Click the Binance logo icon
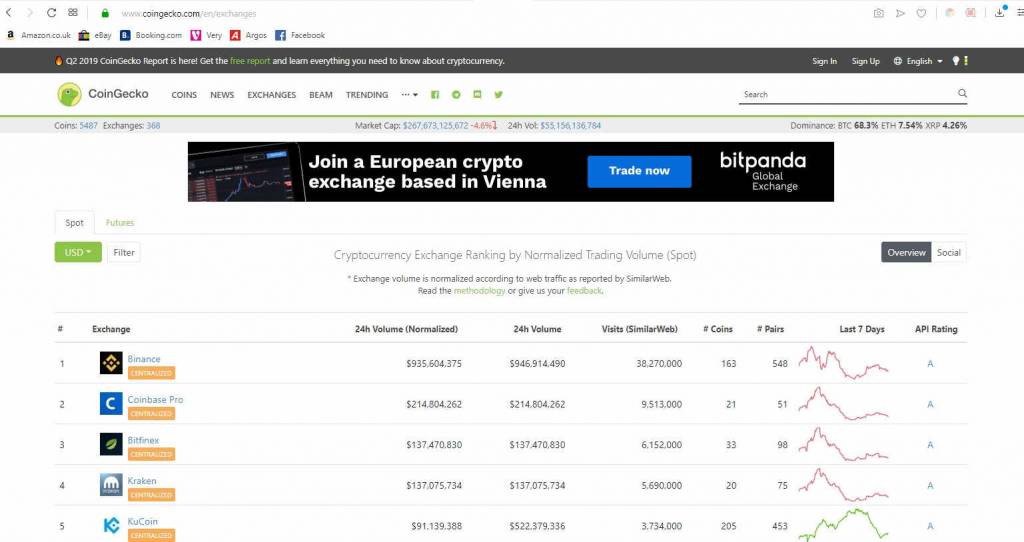The width and height of the screenshot is (1024, 542). 111,363
